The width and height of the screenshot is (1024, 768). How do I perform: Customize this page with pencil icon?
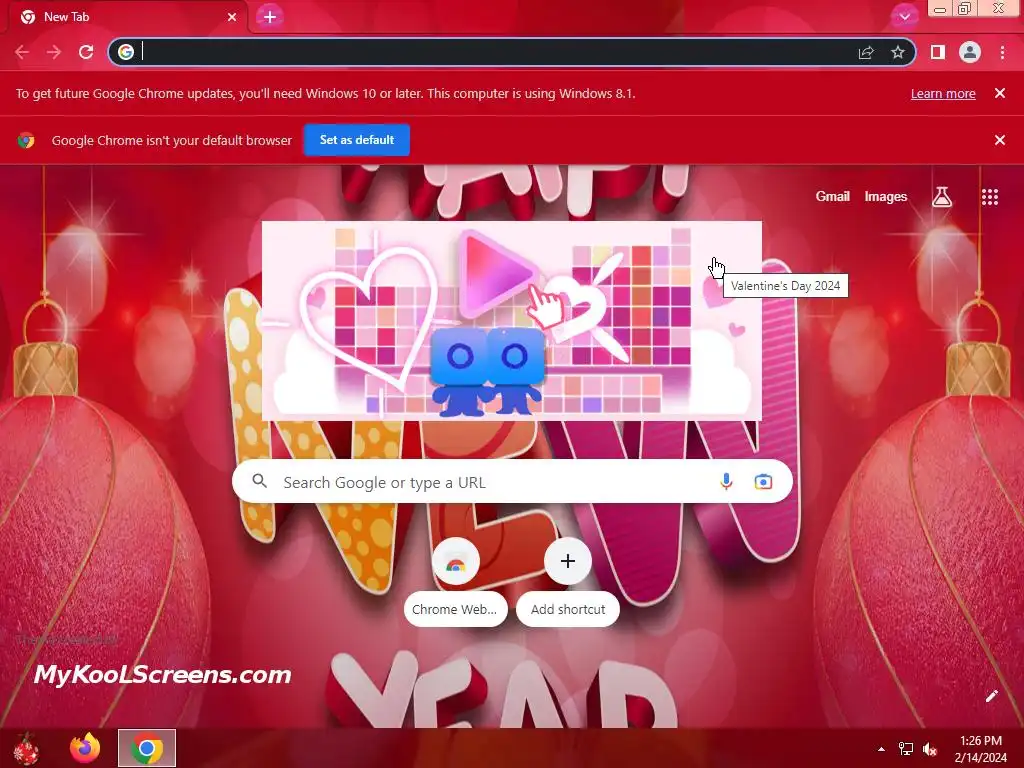click(x=991, y=696)
